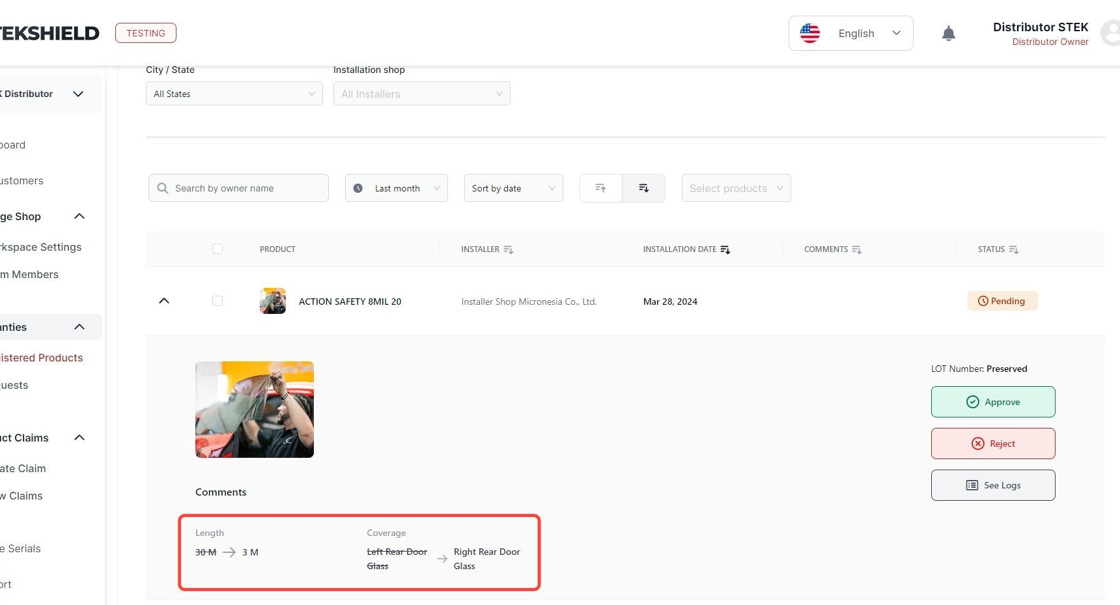
Task: Open View Claims in the sidebar
Action: click(21, 496)
